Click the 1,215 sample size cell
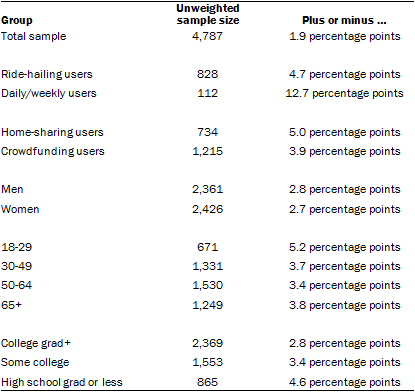Image resolution: width=415 pixels, height=392 pixels. click(207, 151)
